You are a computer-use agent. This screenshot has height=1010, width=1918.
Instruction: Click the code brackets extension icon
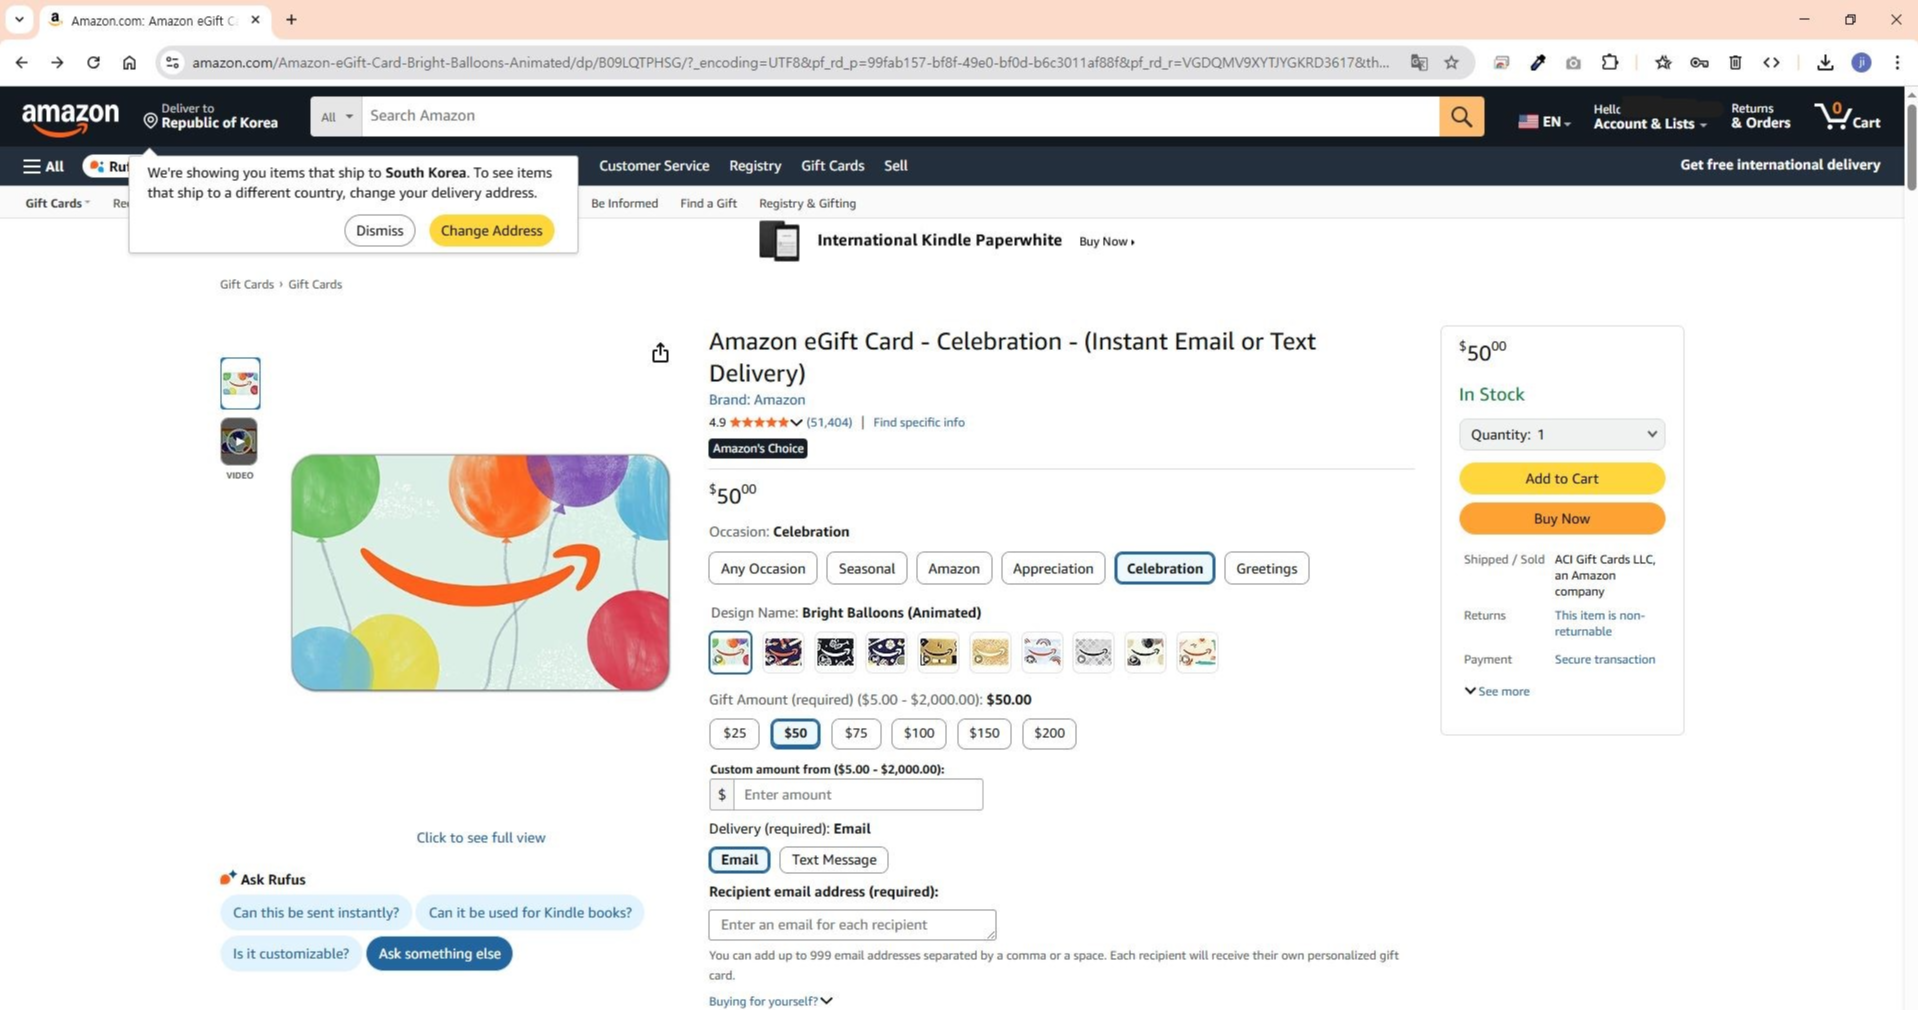(x=1771, y=62)
